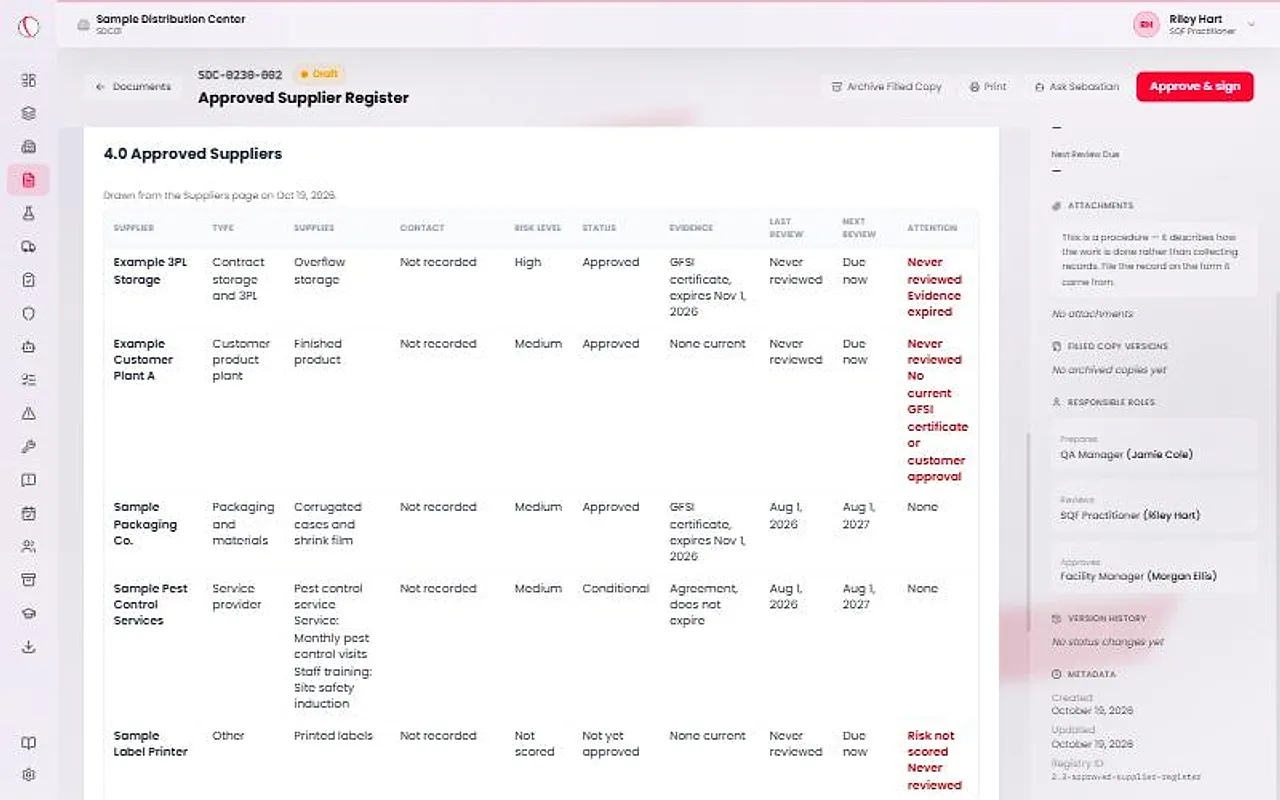Viewport: 1280px width, 800px height.
Task: Expand the Riley Hart user menu chevron
Action: (1251, 24)
